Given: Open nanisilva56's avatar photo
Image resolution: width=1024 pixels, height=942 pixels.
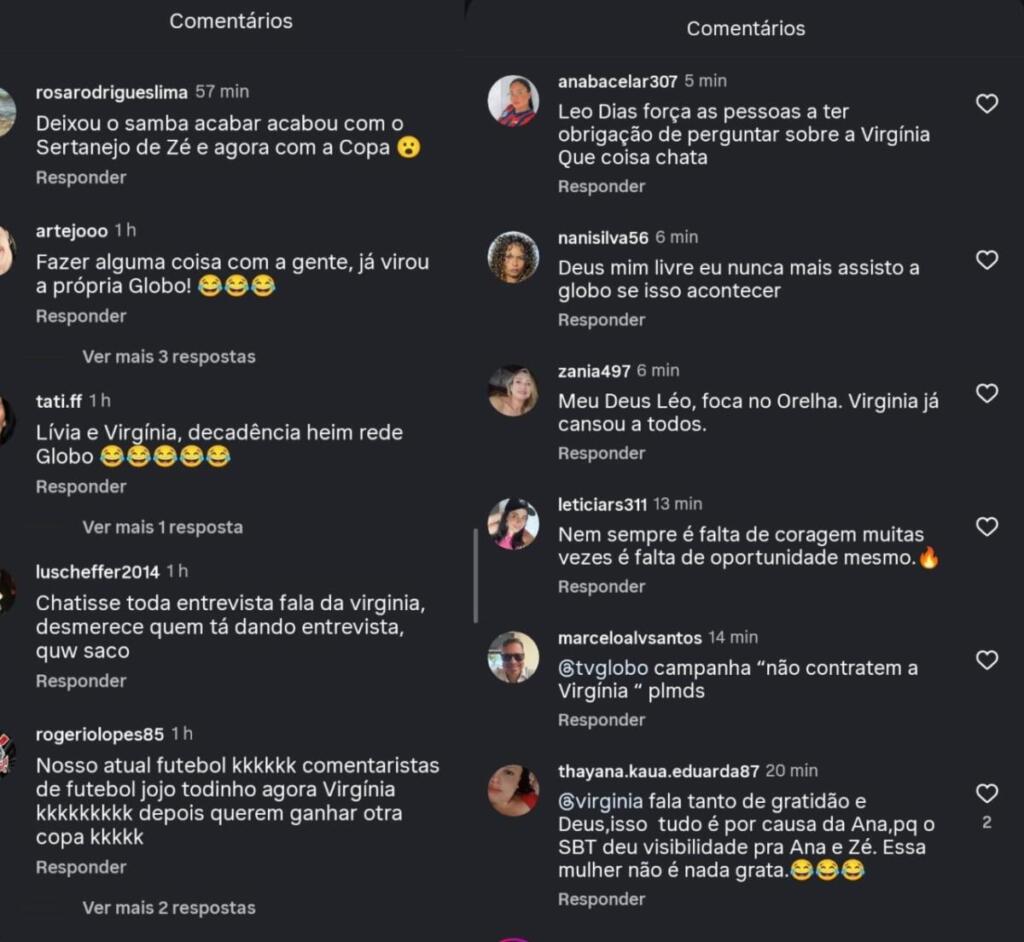Looking at the screenshot, I should [x=513, y=257].
